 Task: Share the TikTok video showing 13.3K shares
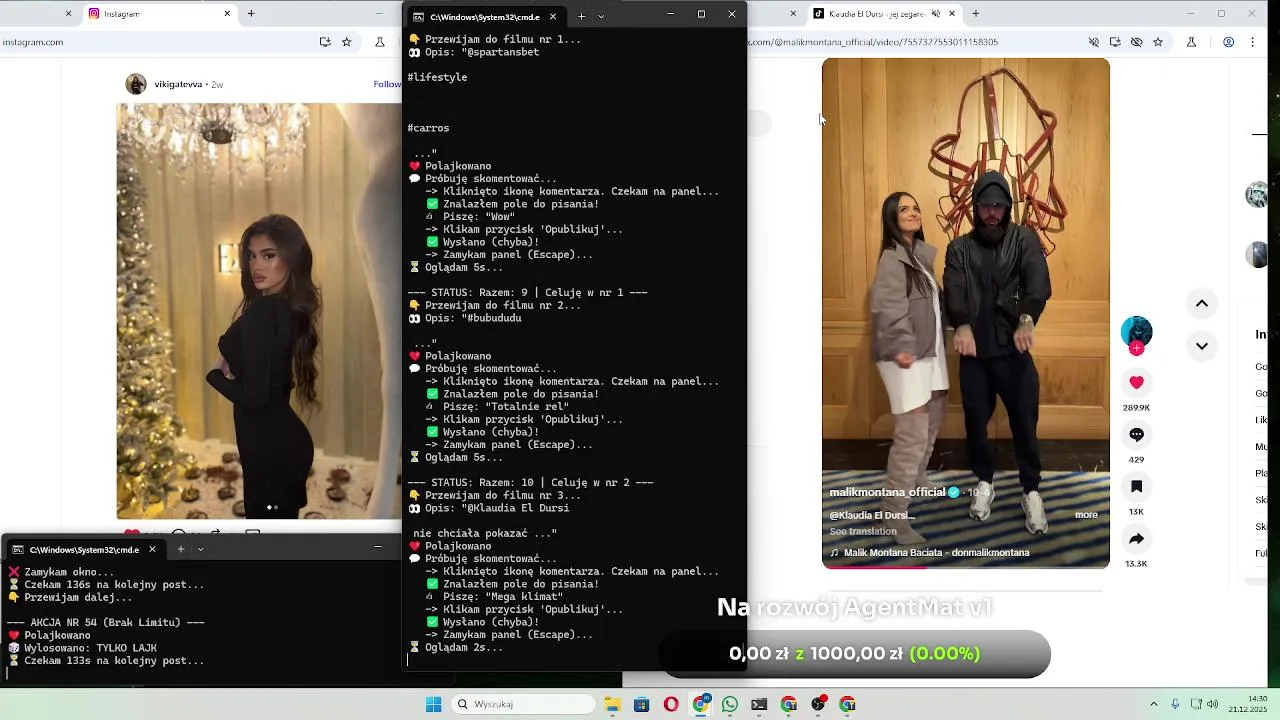1136,538
